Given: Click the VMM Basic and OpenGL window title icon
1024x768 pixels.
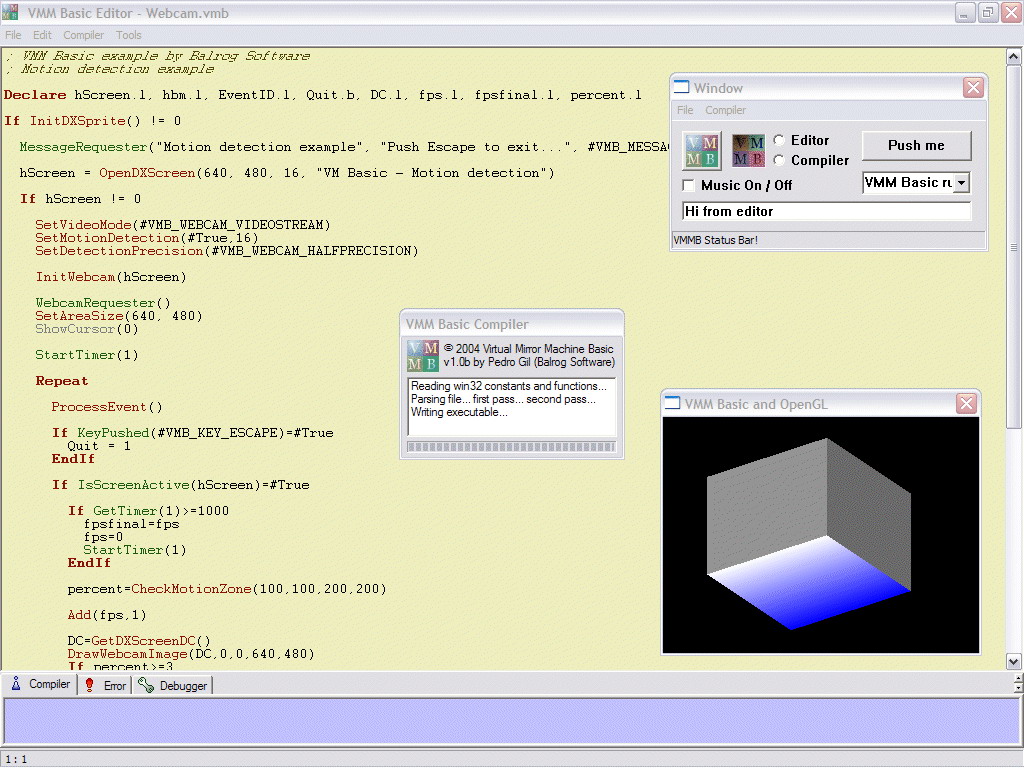Looking at the screenshot, I should (x=672, y=404).
